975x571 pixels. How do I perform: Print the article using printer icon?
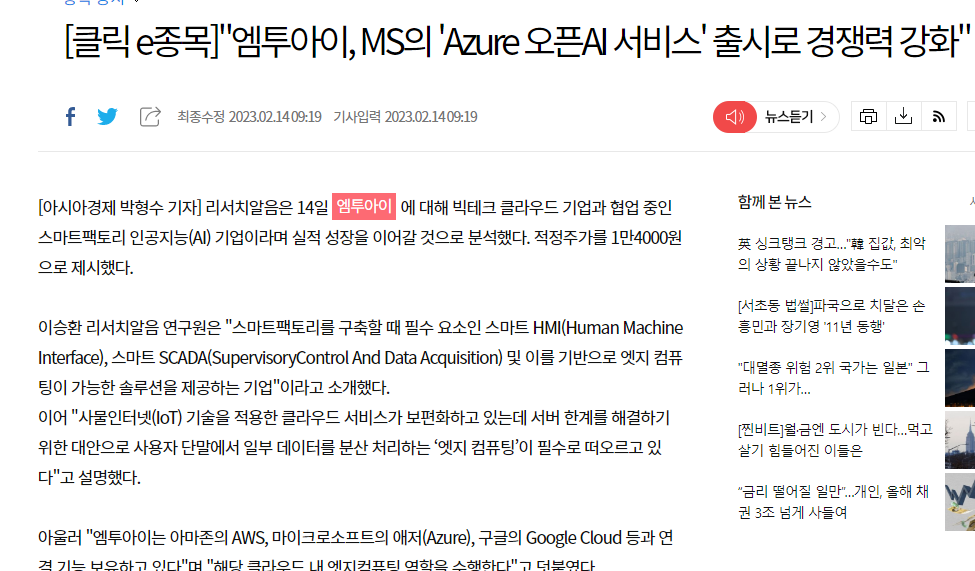[868, 117]
